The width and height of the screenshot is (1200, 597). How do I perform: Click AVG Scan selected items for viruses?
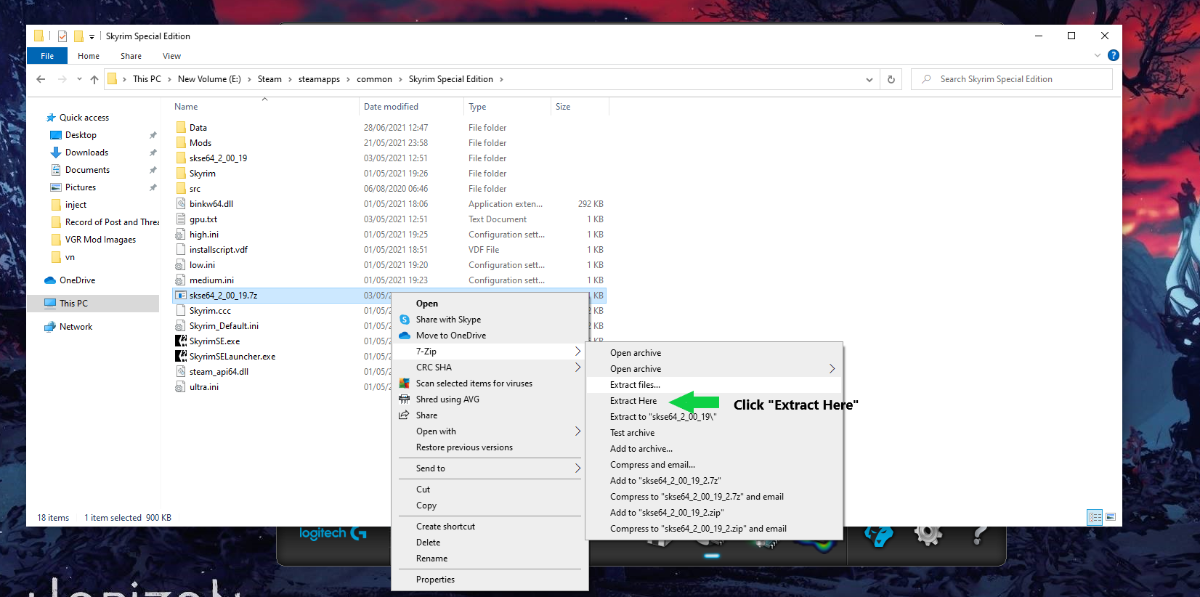pos(474,383)
